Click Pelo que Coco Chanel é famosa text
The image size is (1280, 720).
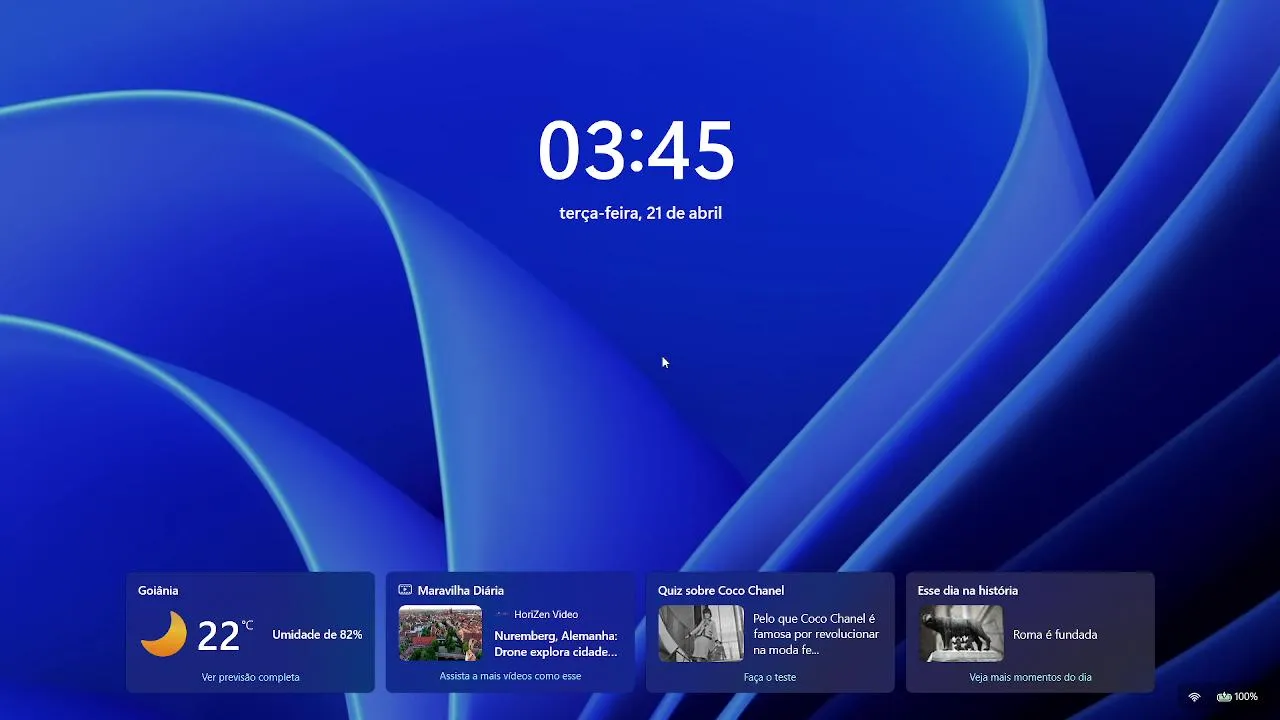pyautogui.click(x=816, y=634)
